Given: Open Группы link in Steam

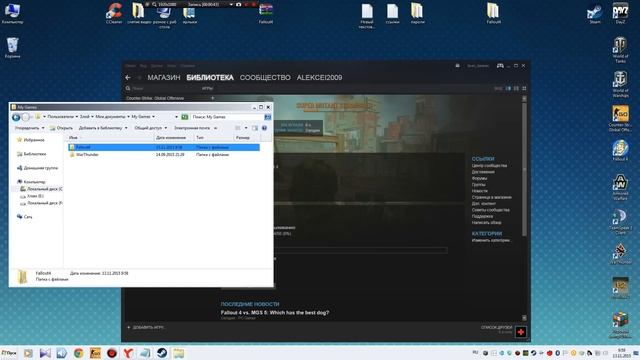Looking at the screenshot, I should 478,184.
